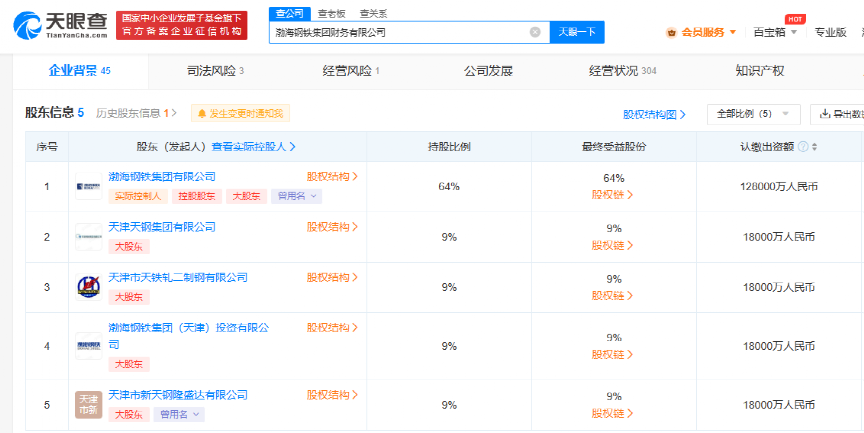
Task: Click 渤海钢铁集团(天津)投资有限公司 logo
Action: tap(89, 346)
